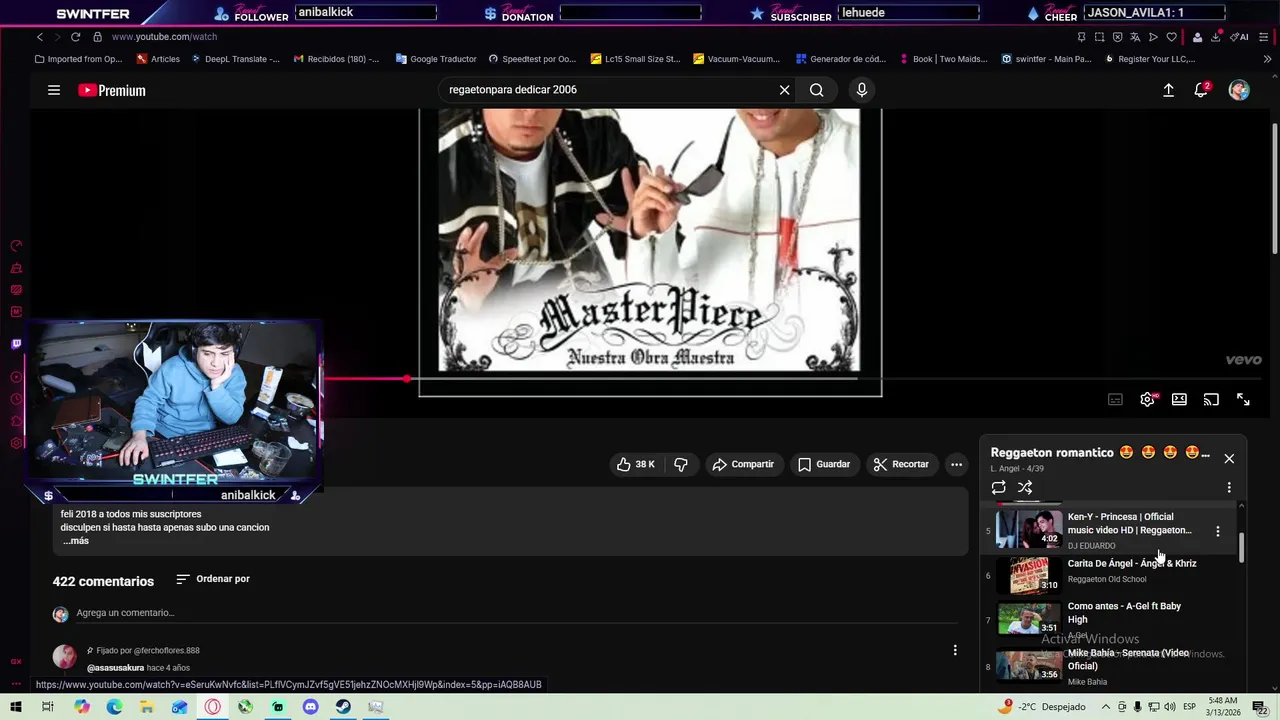Dislike the video
Image resolution: width=1280 pixels, height=720 pixels.
click(681, 464)
